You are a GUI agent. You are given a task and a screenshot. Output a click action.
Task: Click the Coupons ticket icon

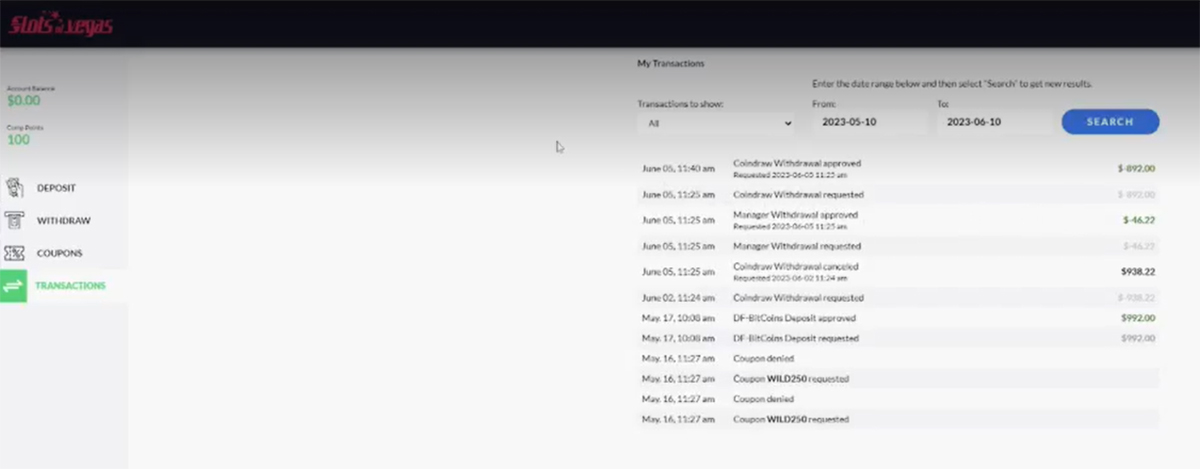(x=15, y=253)
